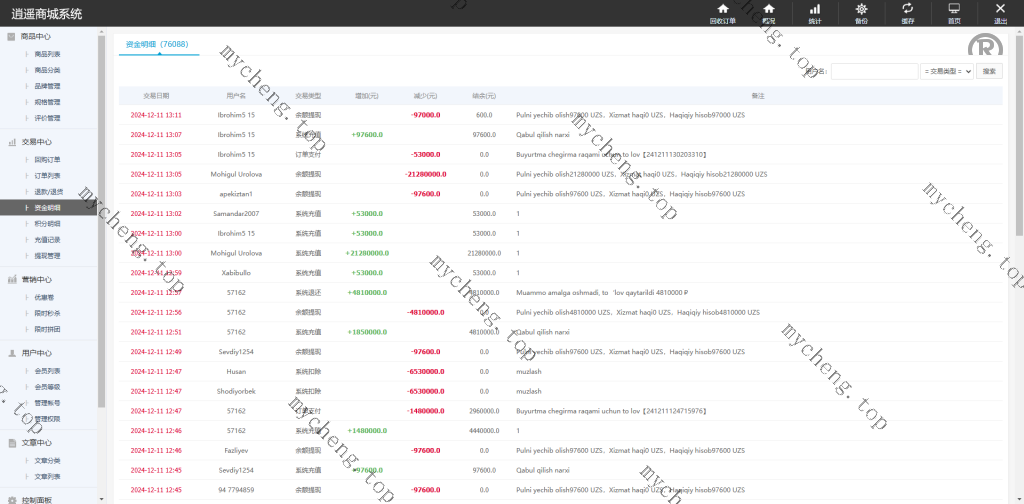Viewport: 1024px width, 504px height.
Task: Open 会员列表 in the sidebar
Action: coord(47,370)
